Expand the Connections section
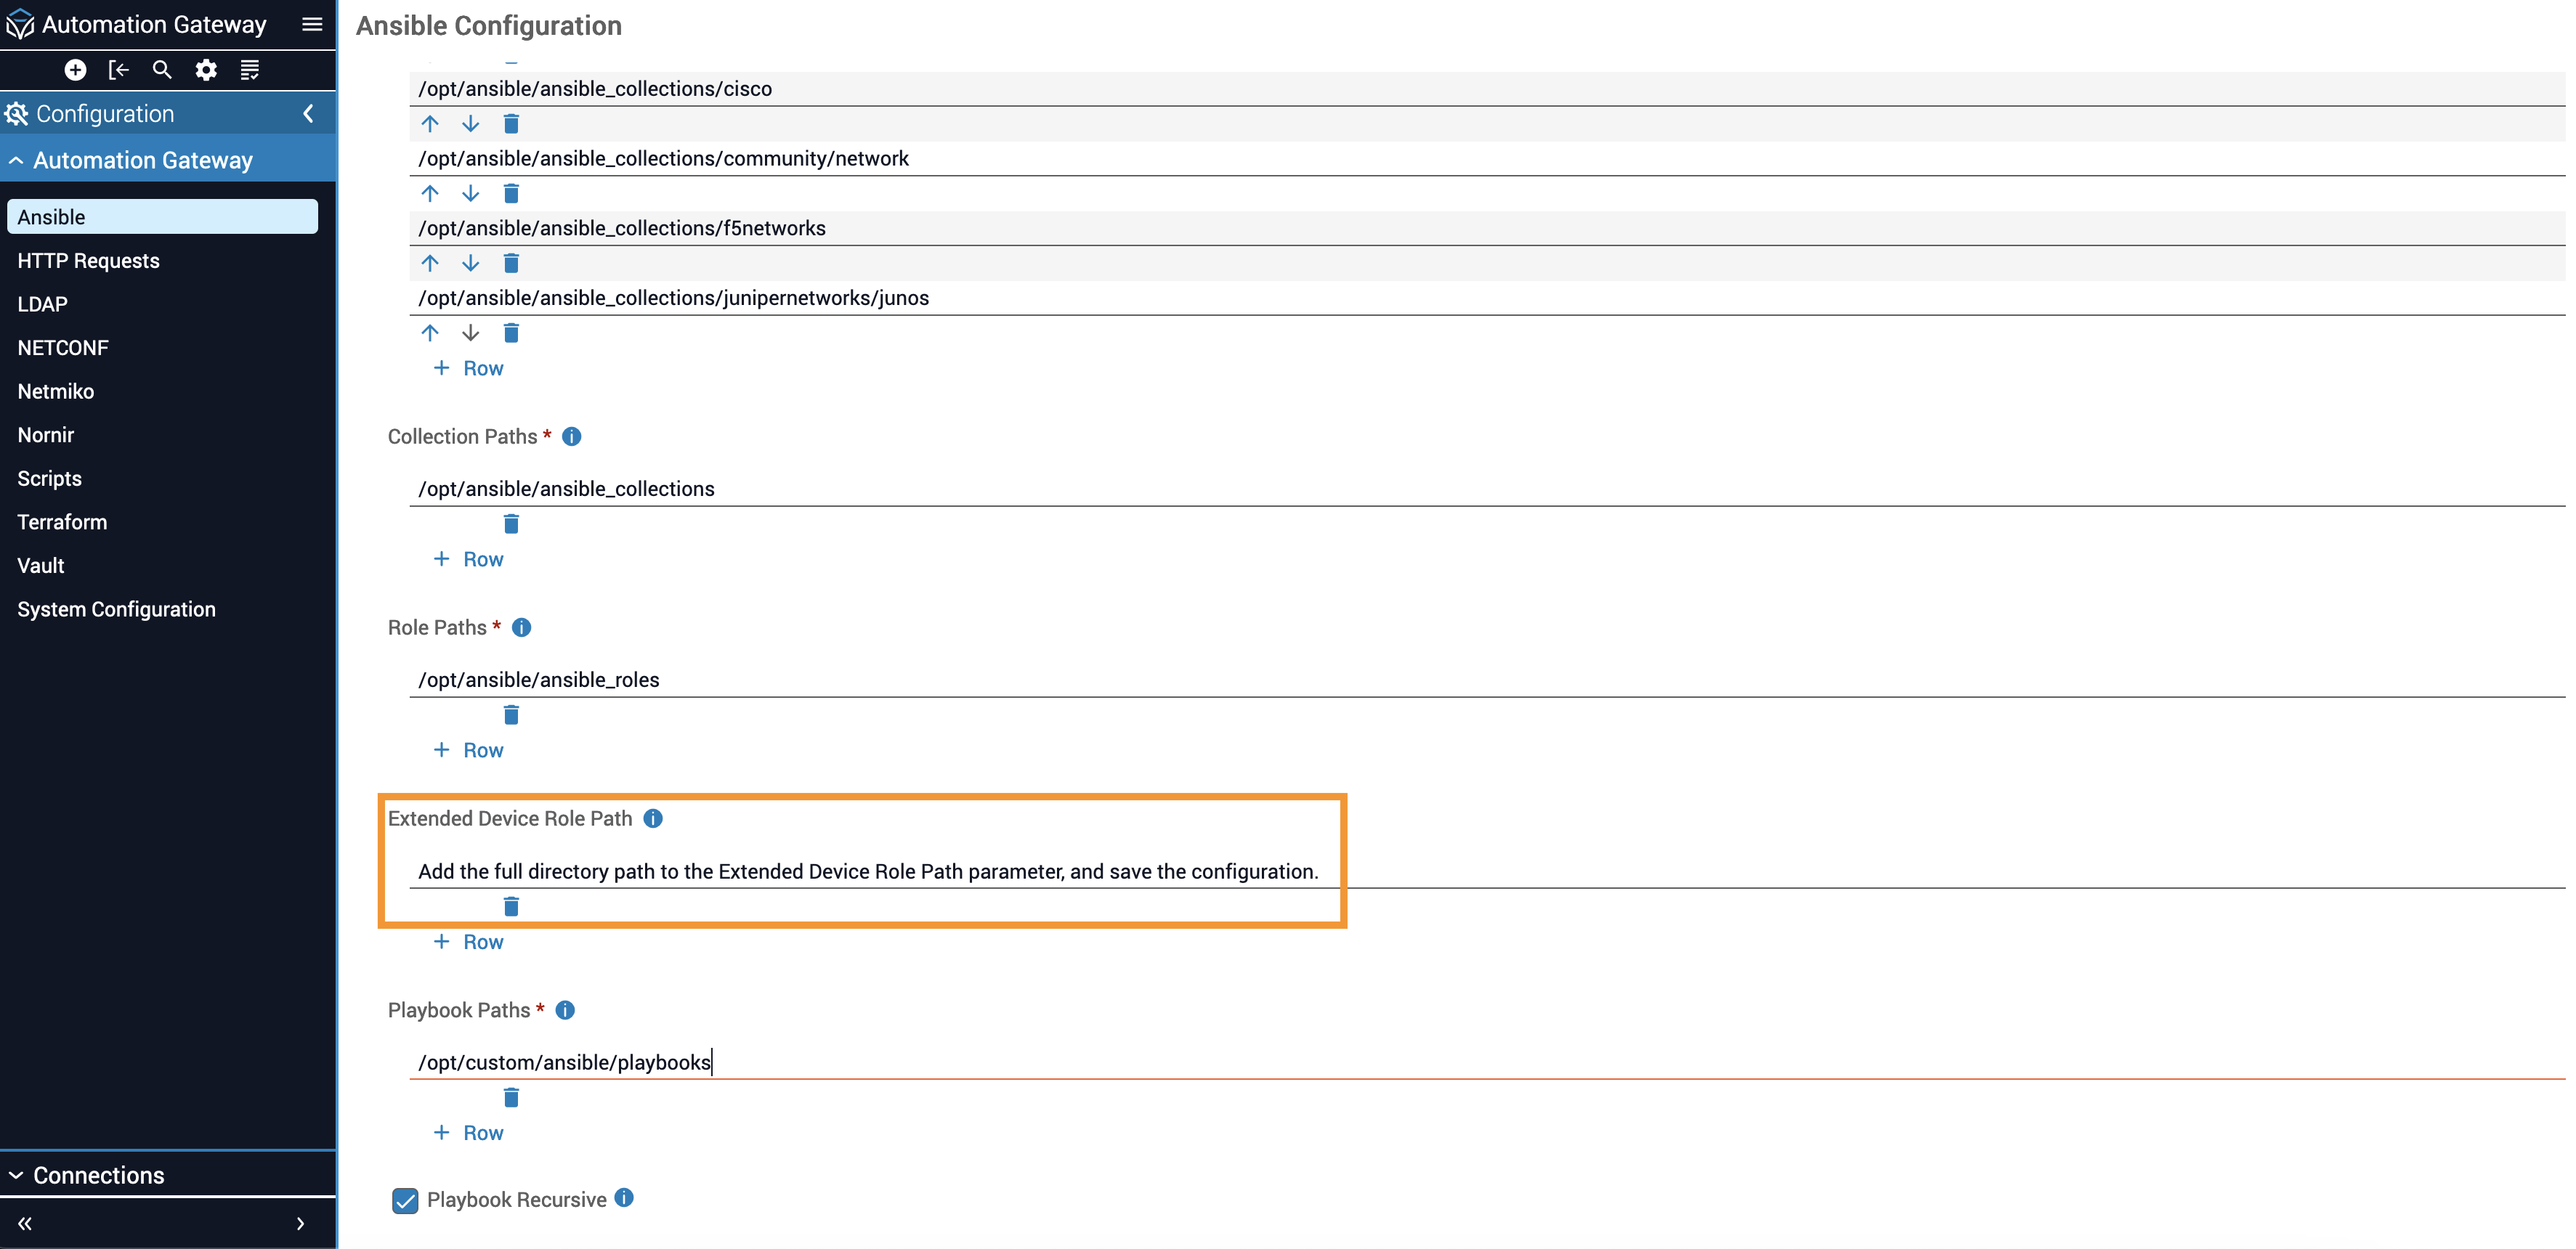The image size is (2576, 1249). click(17, 1176)
